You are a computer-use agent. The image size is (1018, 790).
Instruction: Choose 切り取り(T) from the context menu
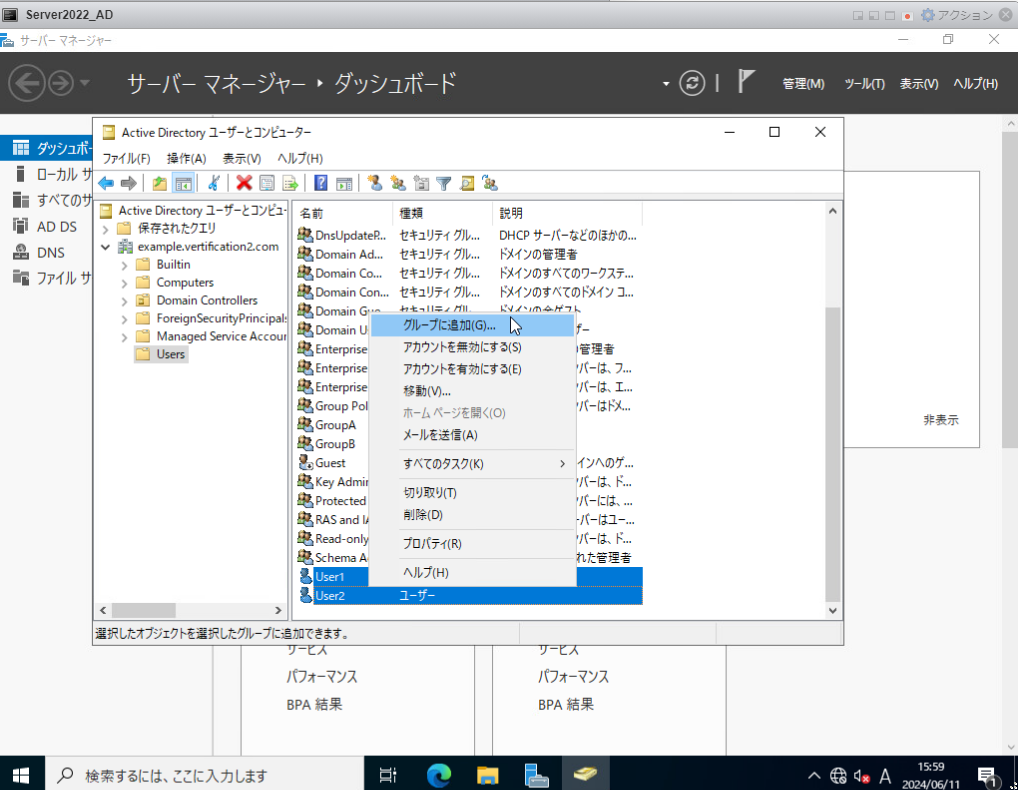point(473,493)
